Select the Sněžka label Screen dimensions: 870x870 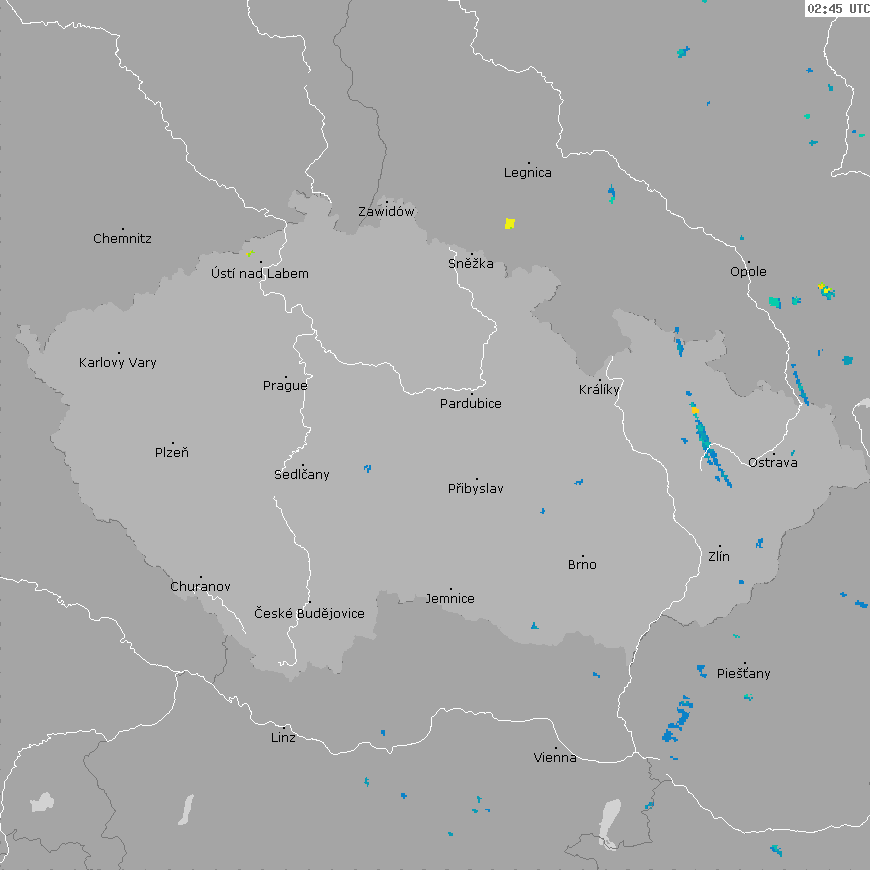[x=471, y=263]
